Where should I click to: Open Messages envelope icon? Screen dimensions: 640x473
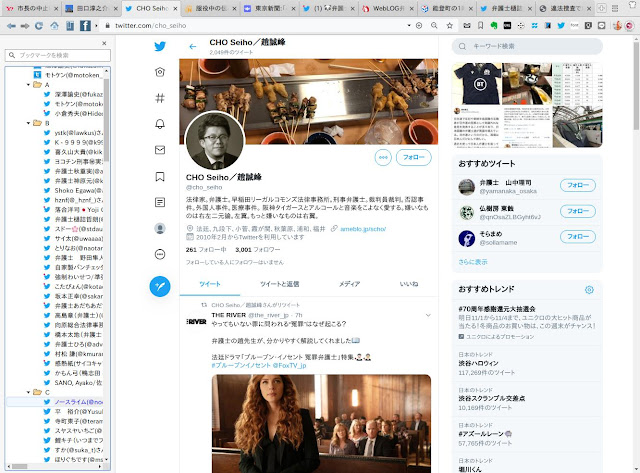tap(160, 150)
